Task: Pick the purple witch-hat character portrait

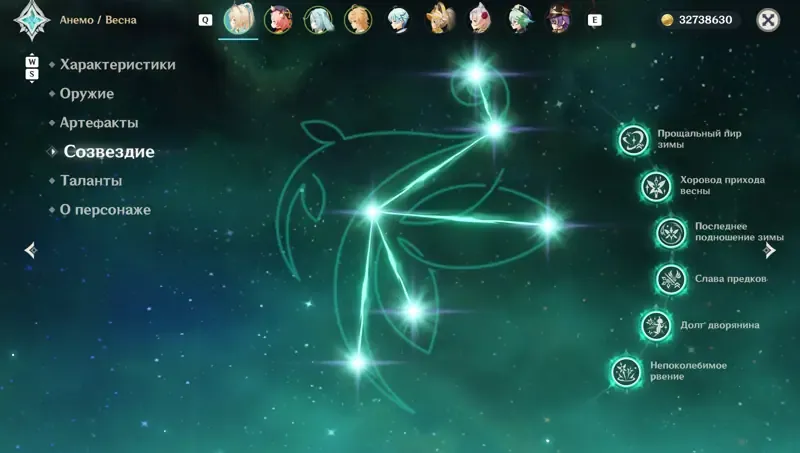Action: [559, 19]
